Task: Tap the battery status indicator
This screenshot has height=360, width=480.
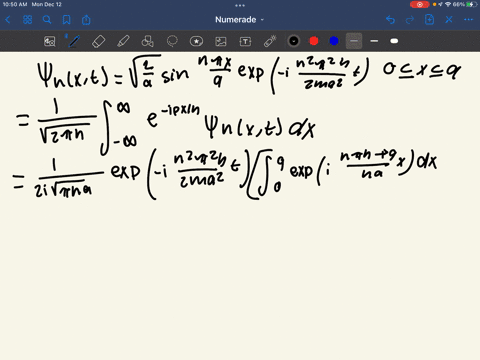Action: [471, 4]
